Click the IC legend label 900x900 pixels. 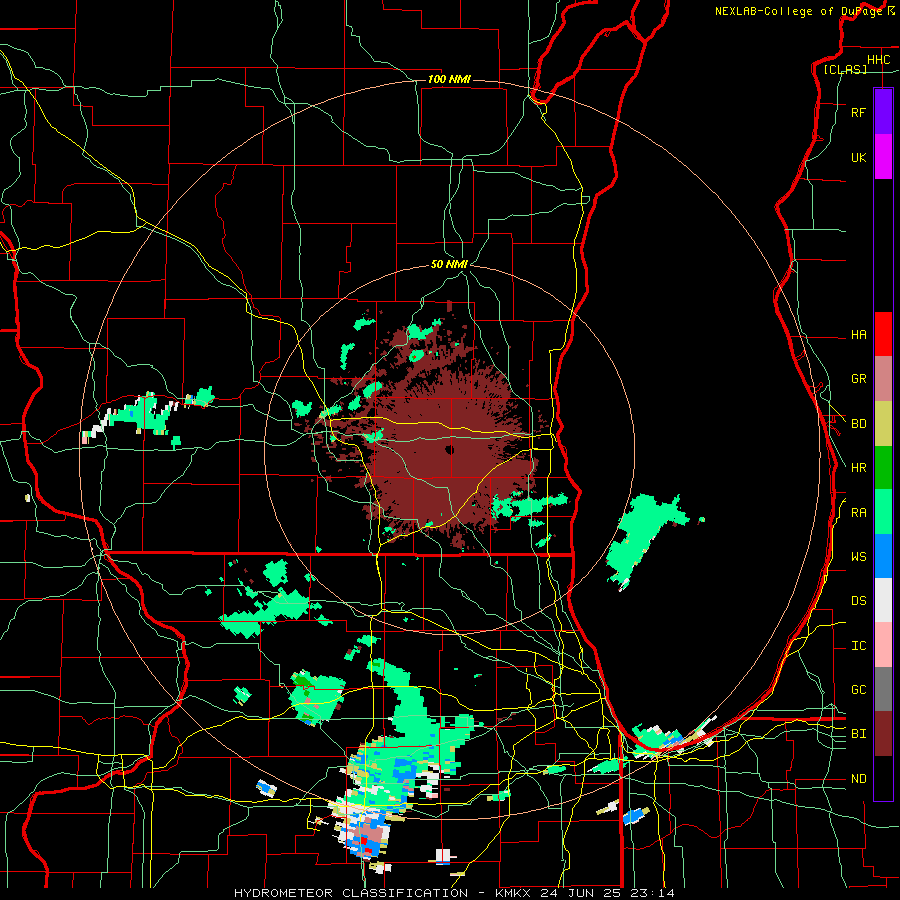coord(858,646)
